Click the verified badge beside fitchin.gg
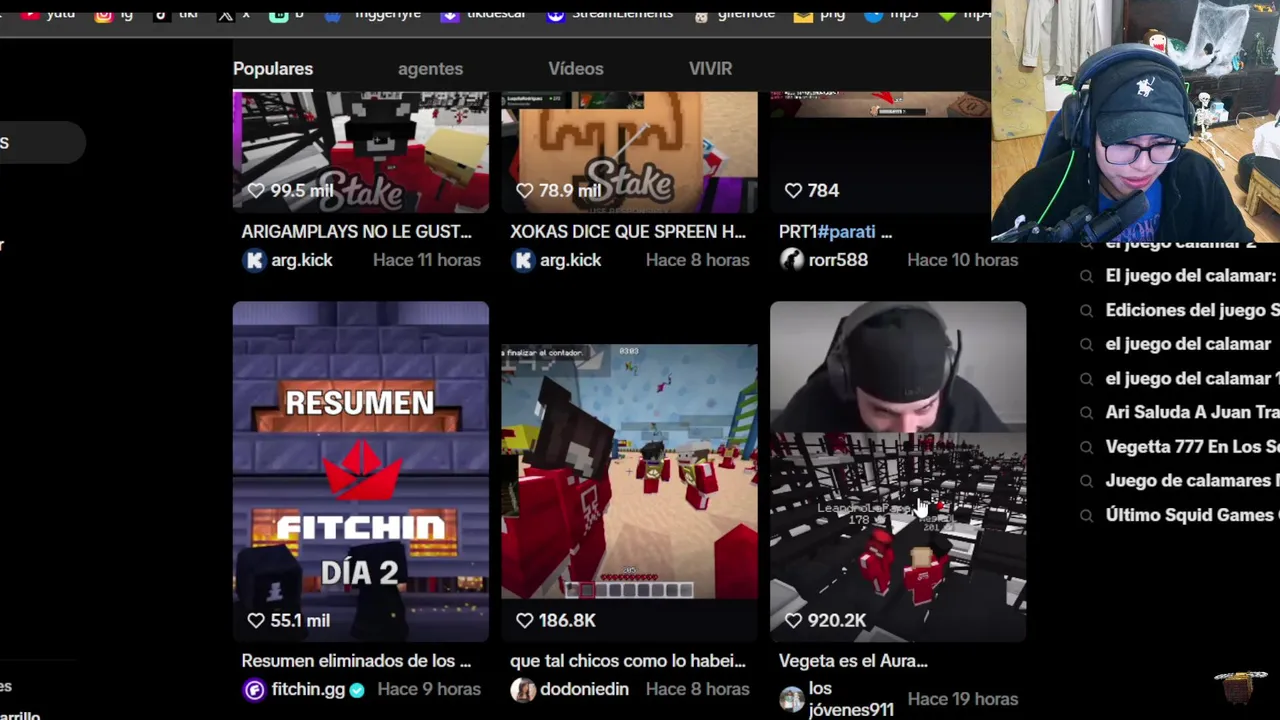This screenshot has width=1280, height=720. tap(357, 689)
